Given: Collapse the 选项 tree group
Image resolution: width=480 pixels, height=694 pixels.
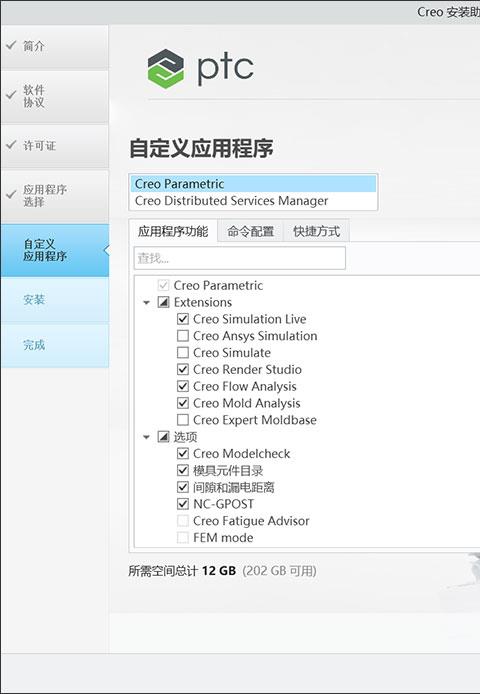Looking at the screenshot, I should 147,437.
